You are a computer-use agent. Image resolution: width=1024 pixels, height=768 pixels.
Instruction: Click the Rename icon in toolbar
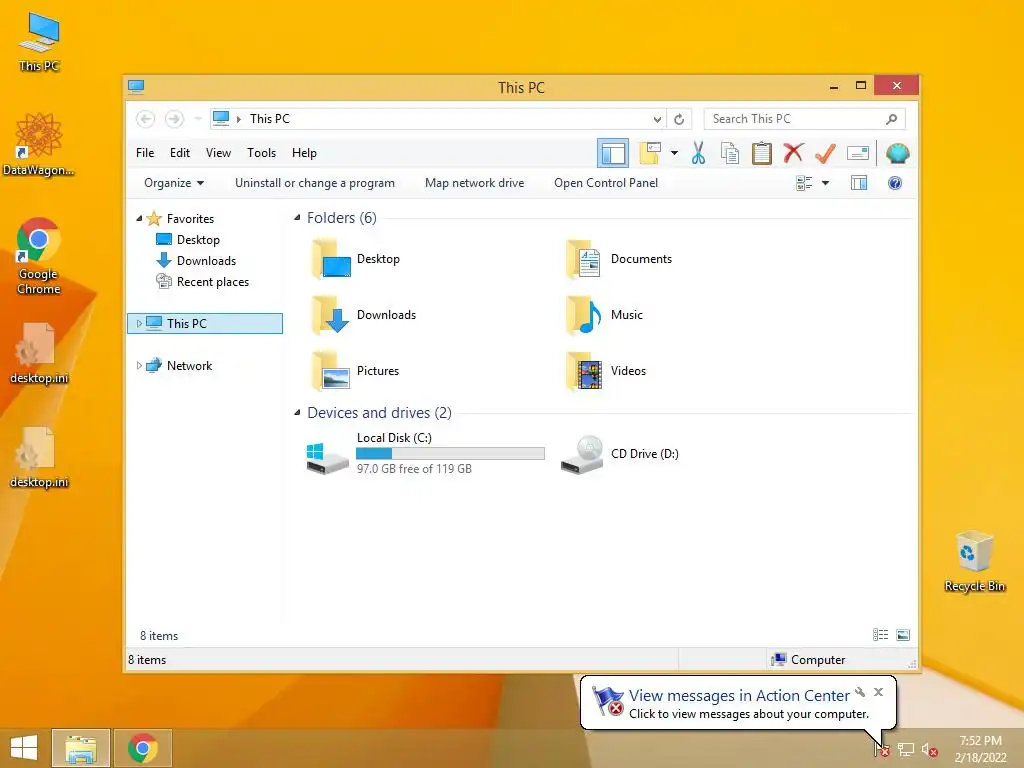(857, 153)
